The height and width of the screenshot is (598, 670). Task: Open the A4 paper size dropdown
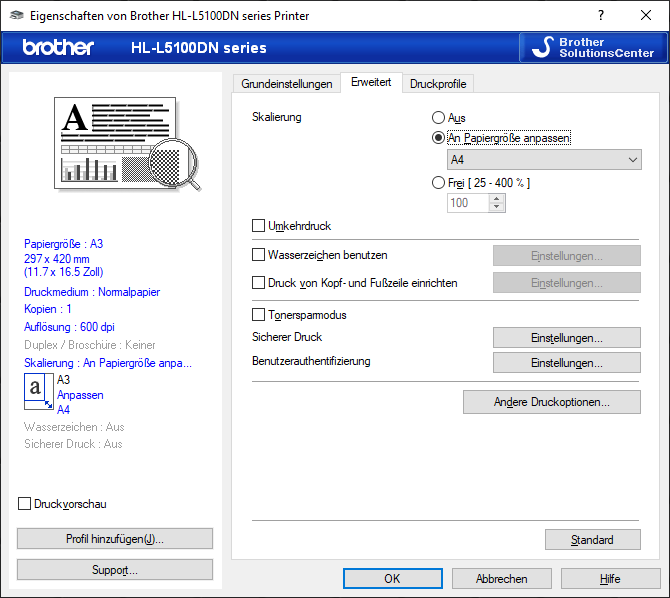[544, 159]
